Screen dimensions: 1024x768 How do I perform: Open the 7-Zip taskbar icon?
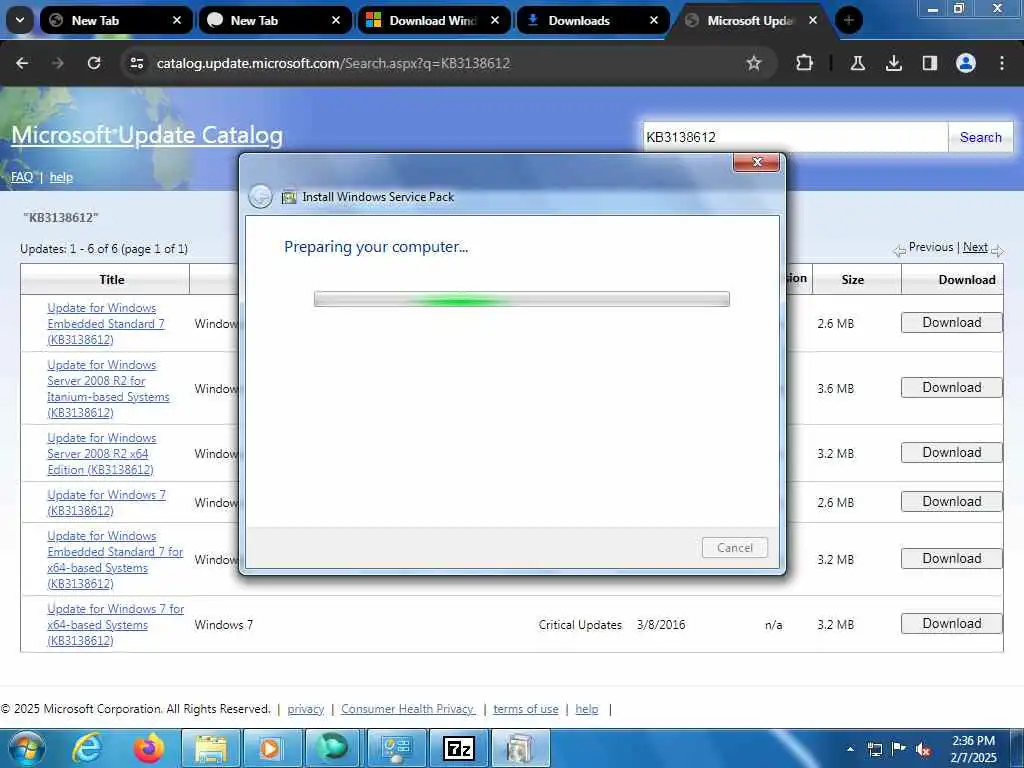click(x=458, y=748)
